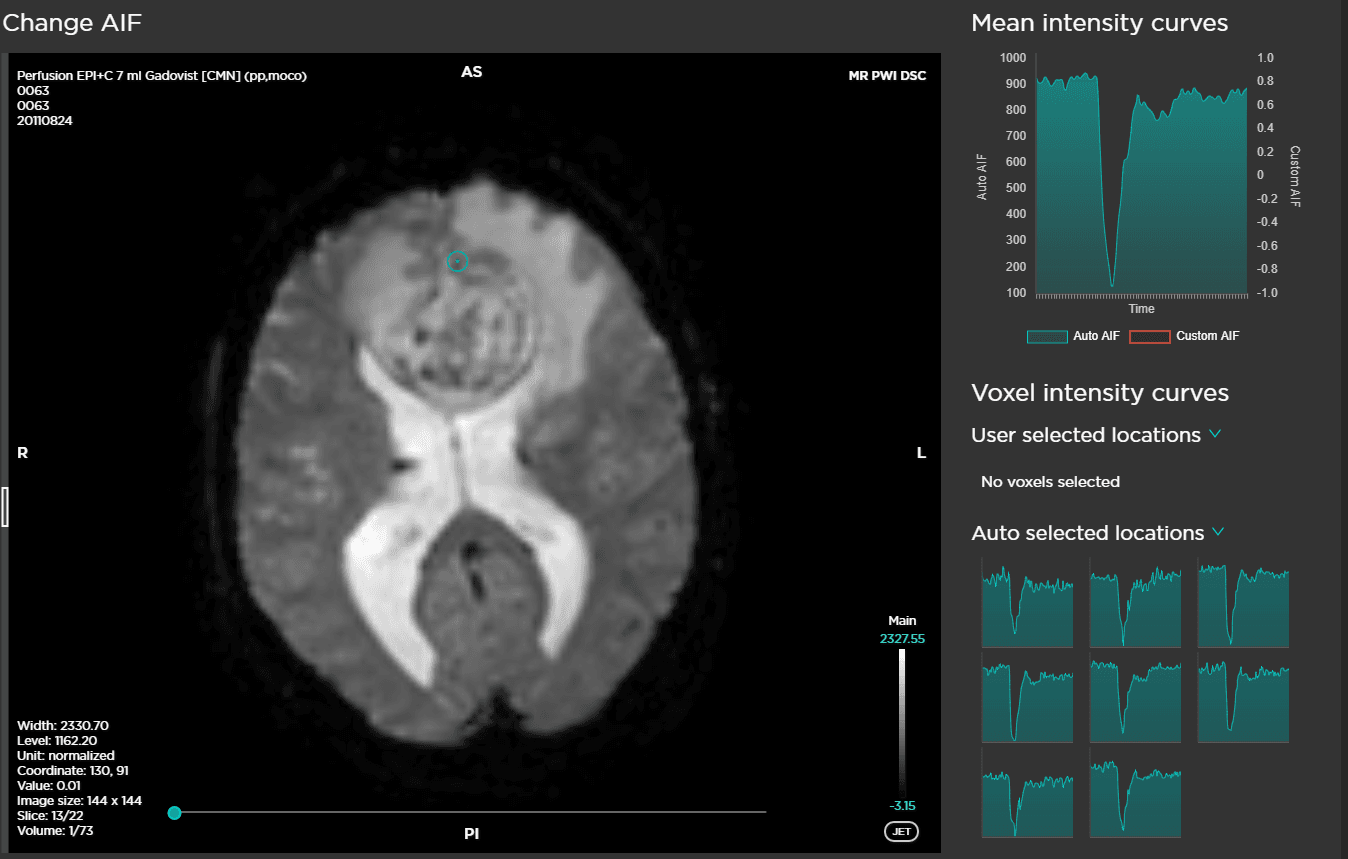Open first thumbnail in second curve row

1027,700
